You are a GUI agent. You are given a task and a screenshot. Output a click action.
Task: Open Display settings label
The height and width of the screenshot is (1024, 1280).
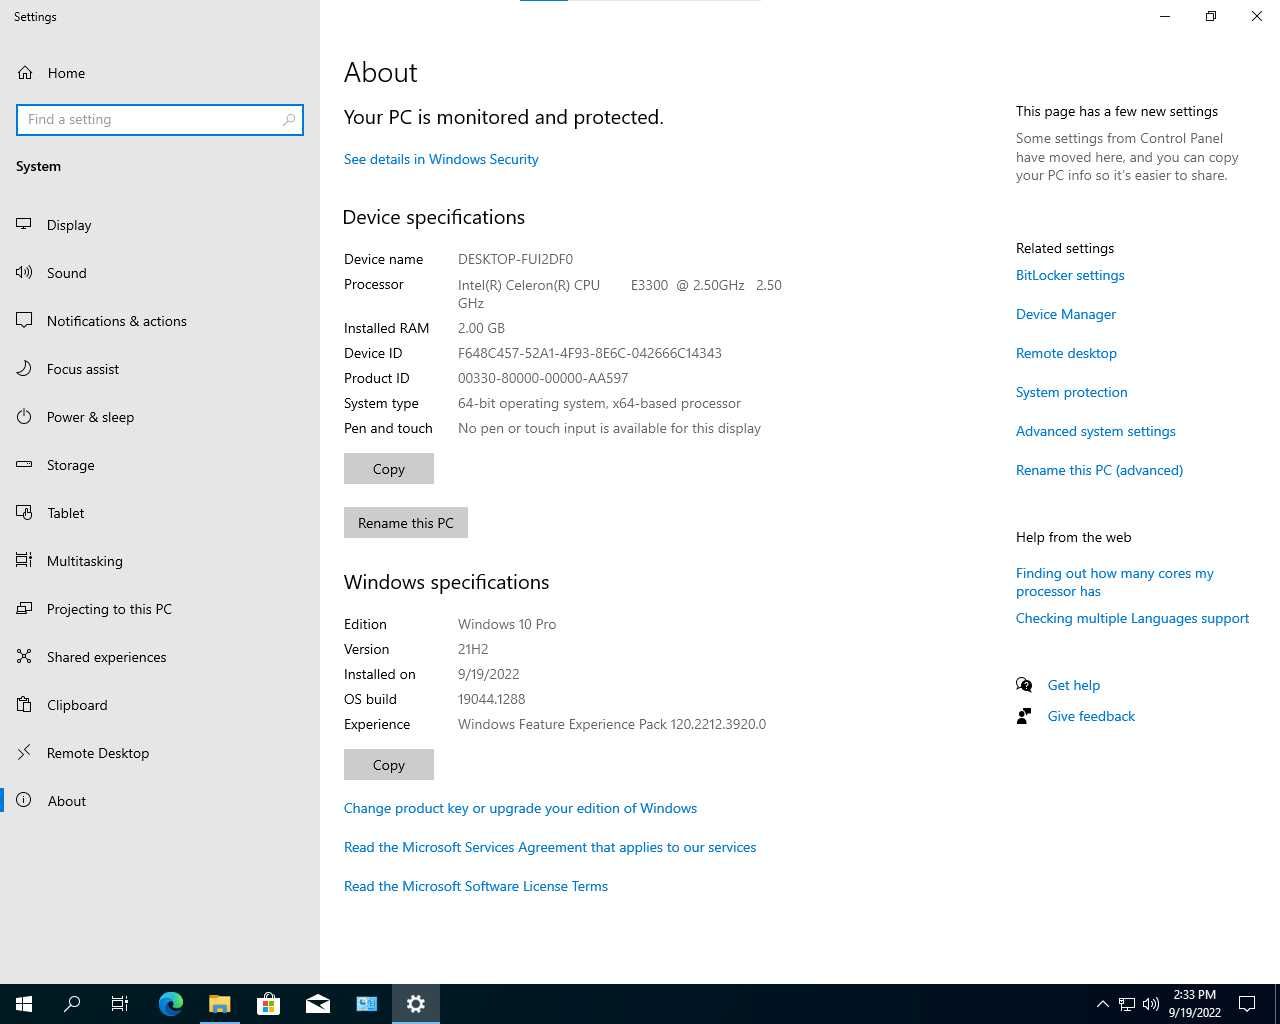[x=69, y=225]
